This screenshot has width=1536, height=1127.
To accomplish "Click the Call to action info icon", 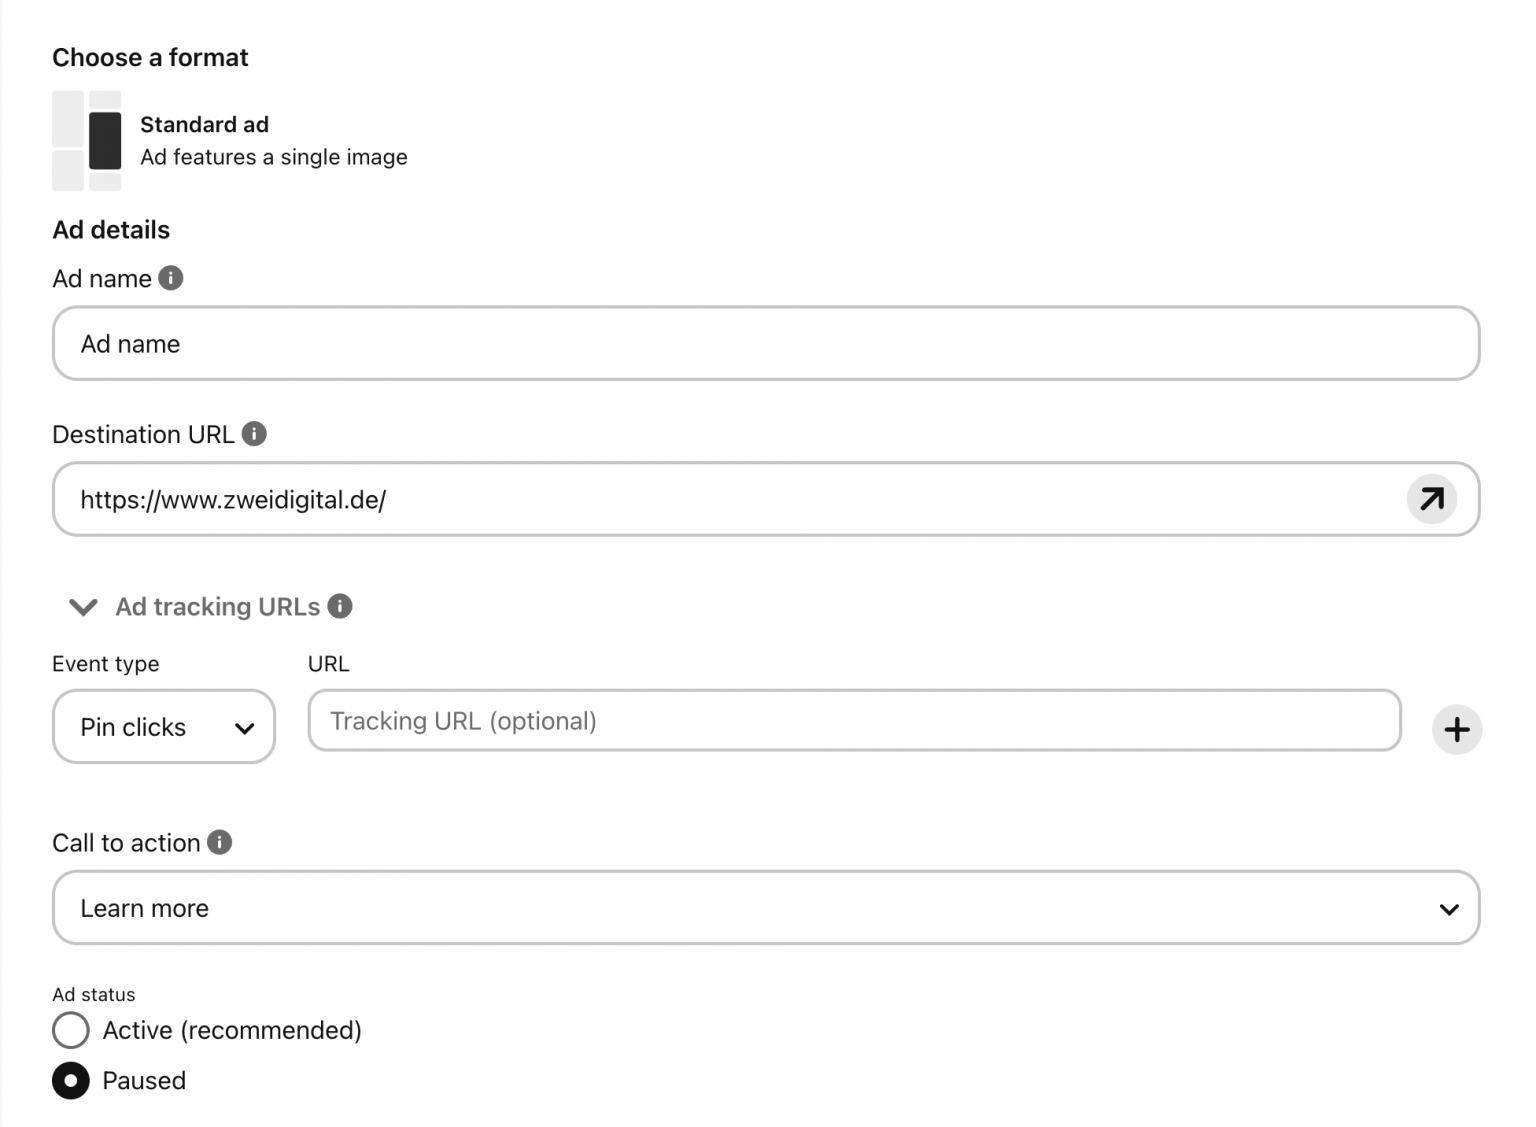I will (220, 842).
